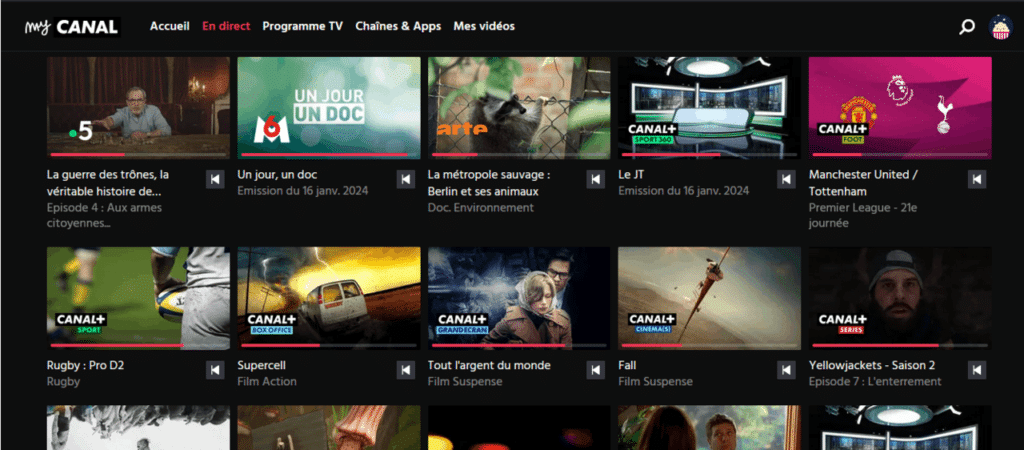1024x450 pixels.
Task: Click progress bar on Yellowjackets thumbnail
Action: pos(900,346)
